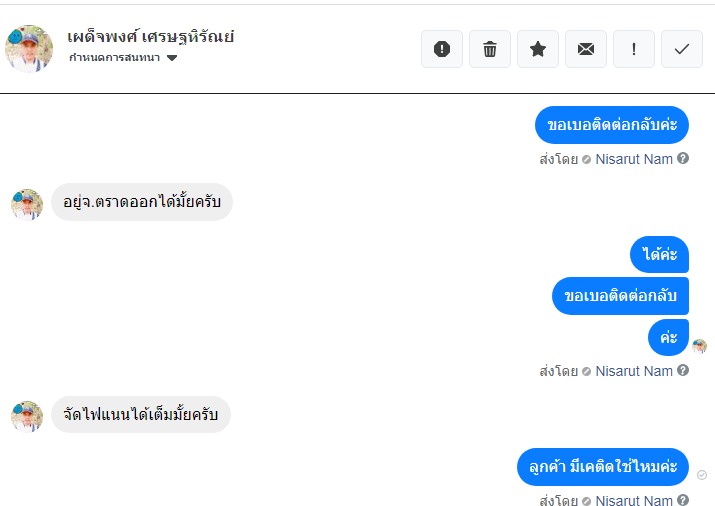Open the large profile photo in header
The height and width of the screenshot is (506, 715).
pos(29,48)
